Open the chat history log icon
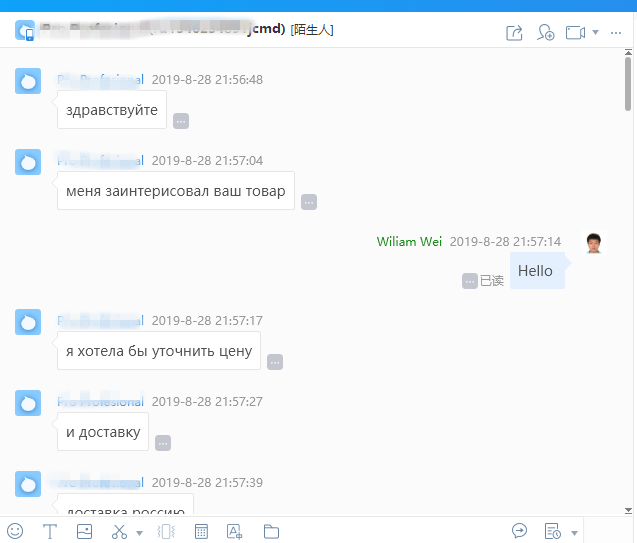 (552, 531)
